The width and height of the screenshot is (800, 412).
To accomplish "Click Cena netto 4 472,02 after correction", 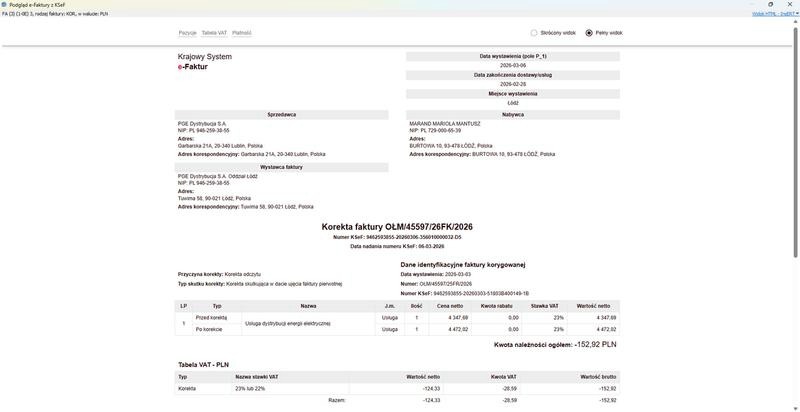I will (x=459, y=329).
